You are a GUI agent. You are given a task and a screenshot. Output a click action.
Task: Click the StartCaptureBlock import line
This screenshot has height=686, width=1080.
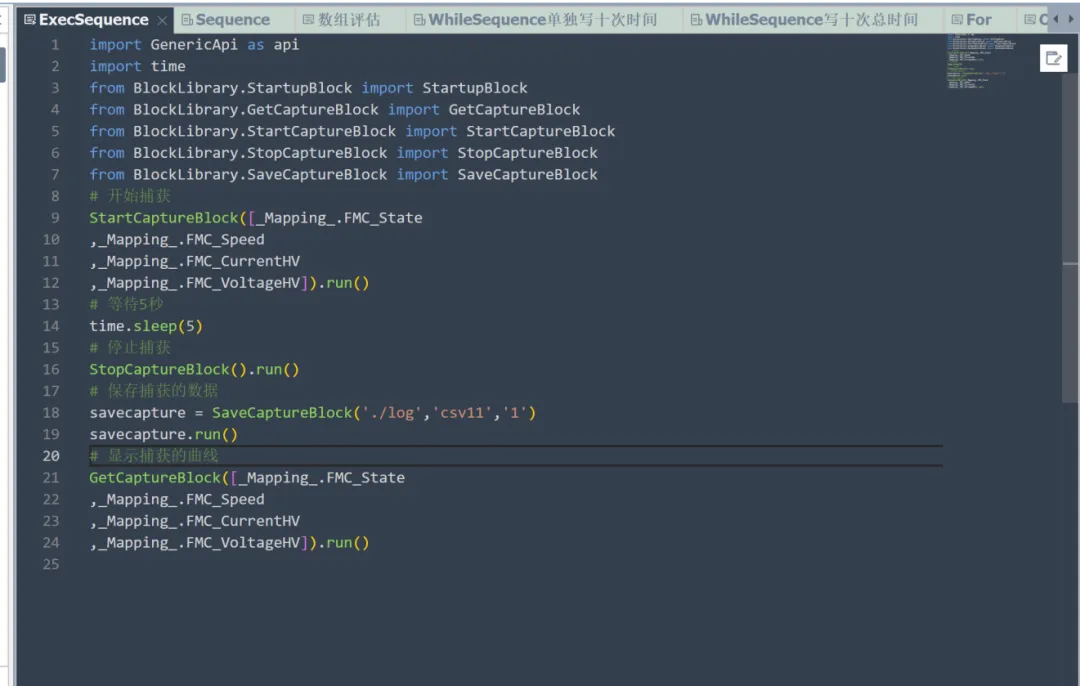352,132
